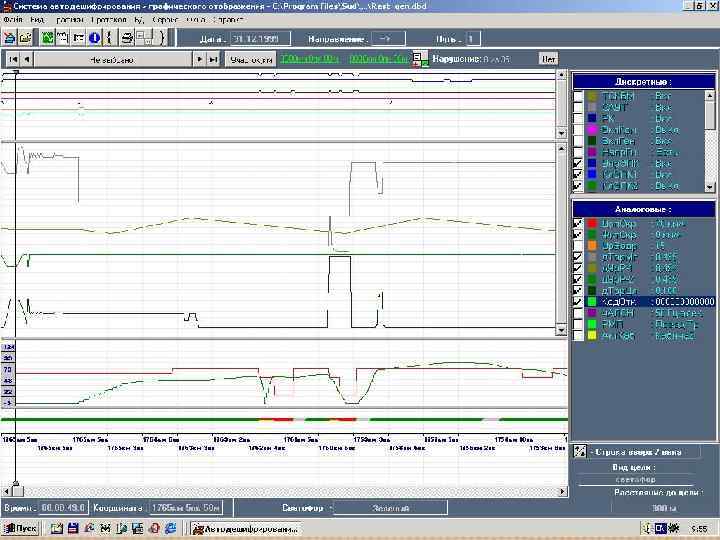Jump to first record navigation button

pyautogui.click(x=14, y=59)
